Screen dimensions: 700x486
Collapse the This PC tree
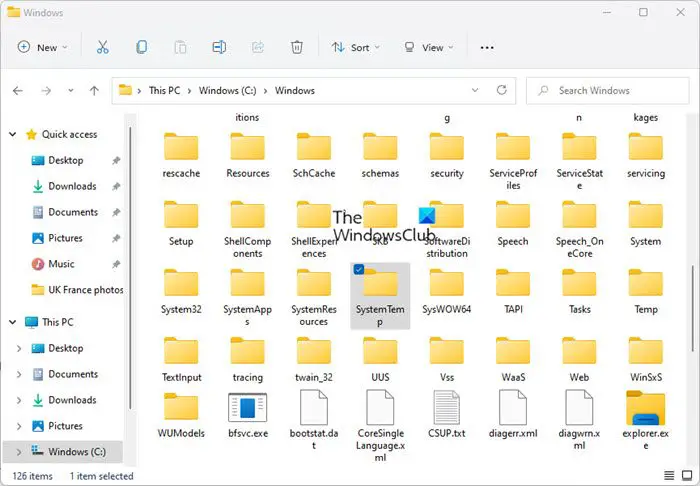pos(12,322)
